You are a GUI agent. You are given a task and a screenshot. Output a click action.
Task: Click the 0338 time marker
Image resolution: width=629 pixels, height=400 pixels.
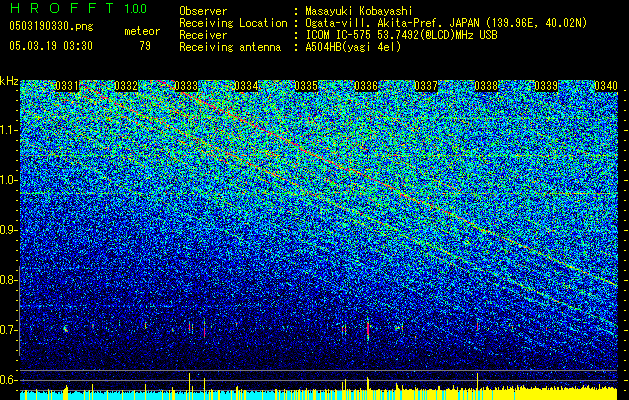pyautogui.click(x=486, y=86)
